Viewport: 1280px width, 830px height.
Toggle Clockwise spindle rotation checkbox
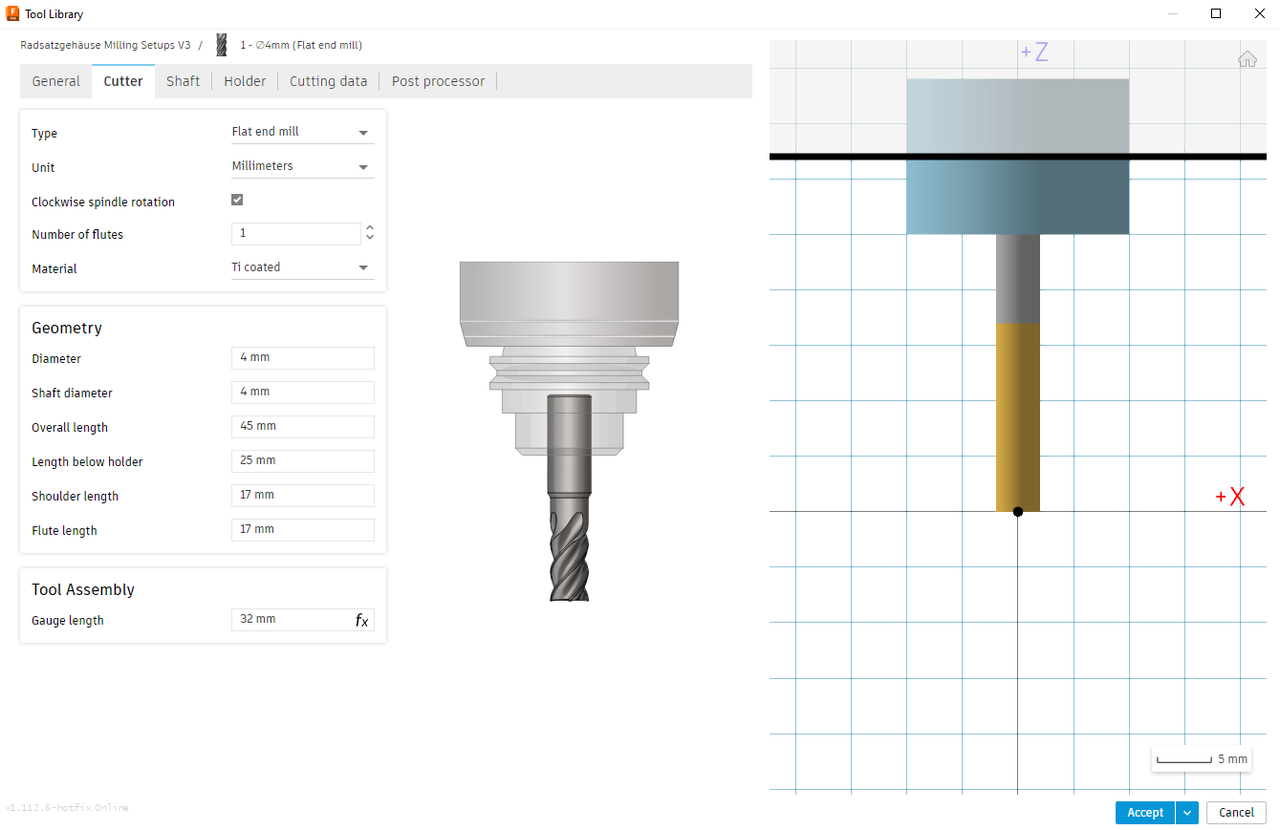click(x=237, y=200)
